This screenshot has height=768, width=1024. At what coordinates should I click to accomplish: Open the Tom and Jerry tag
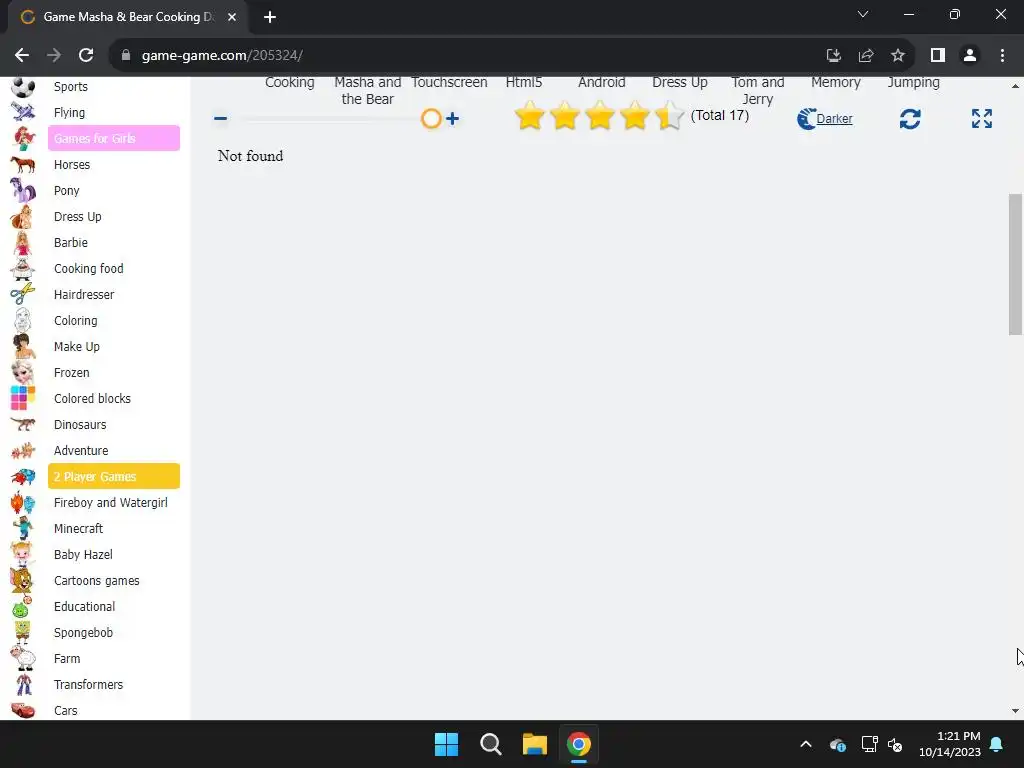[758, 91]
